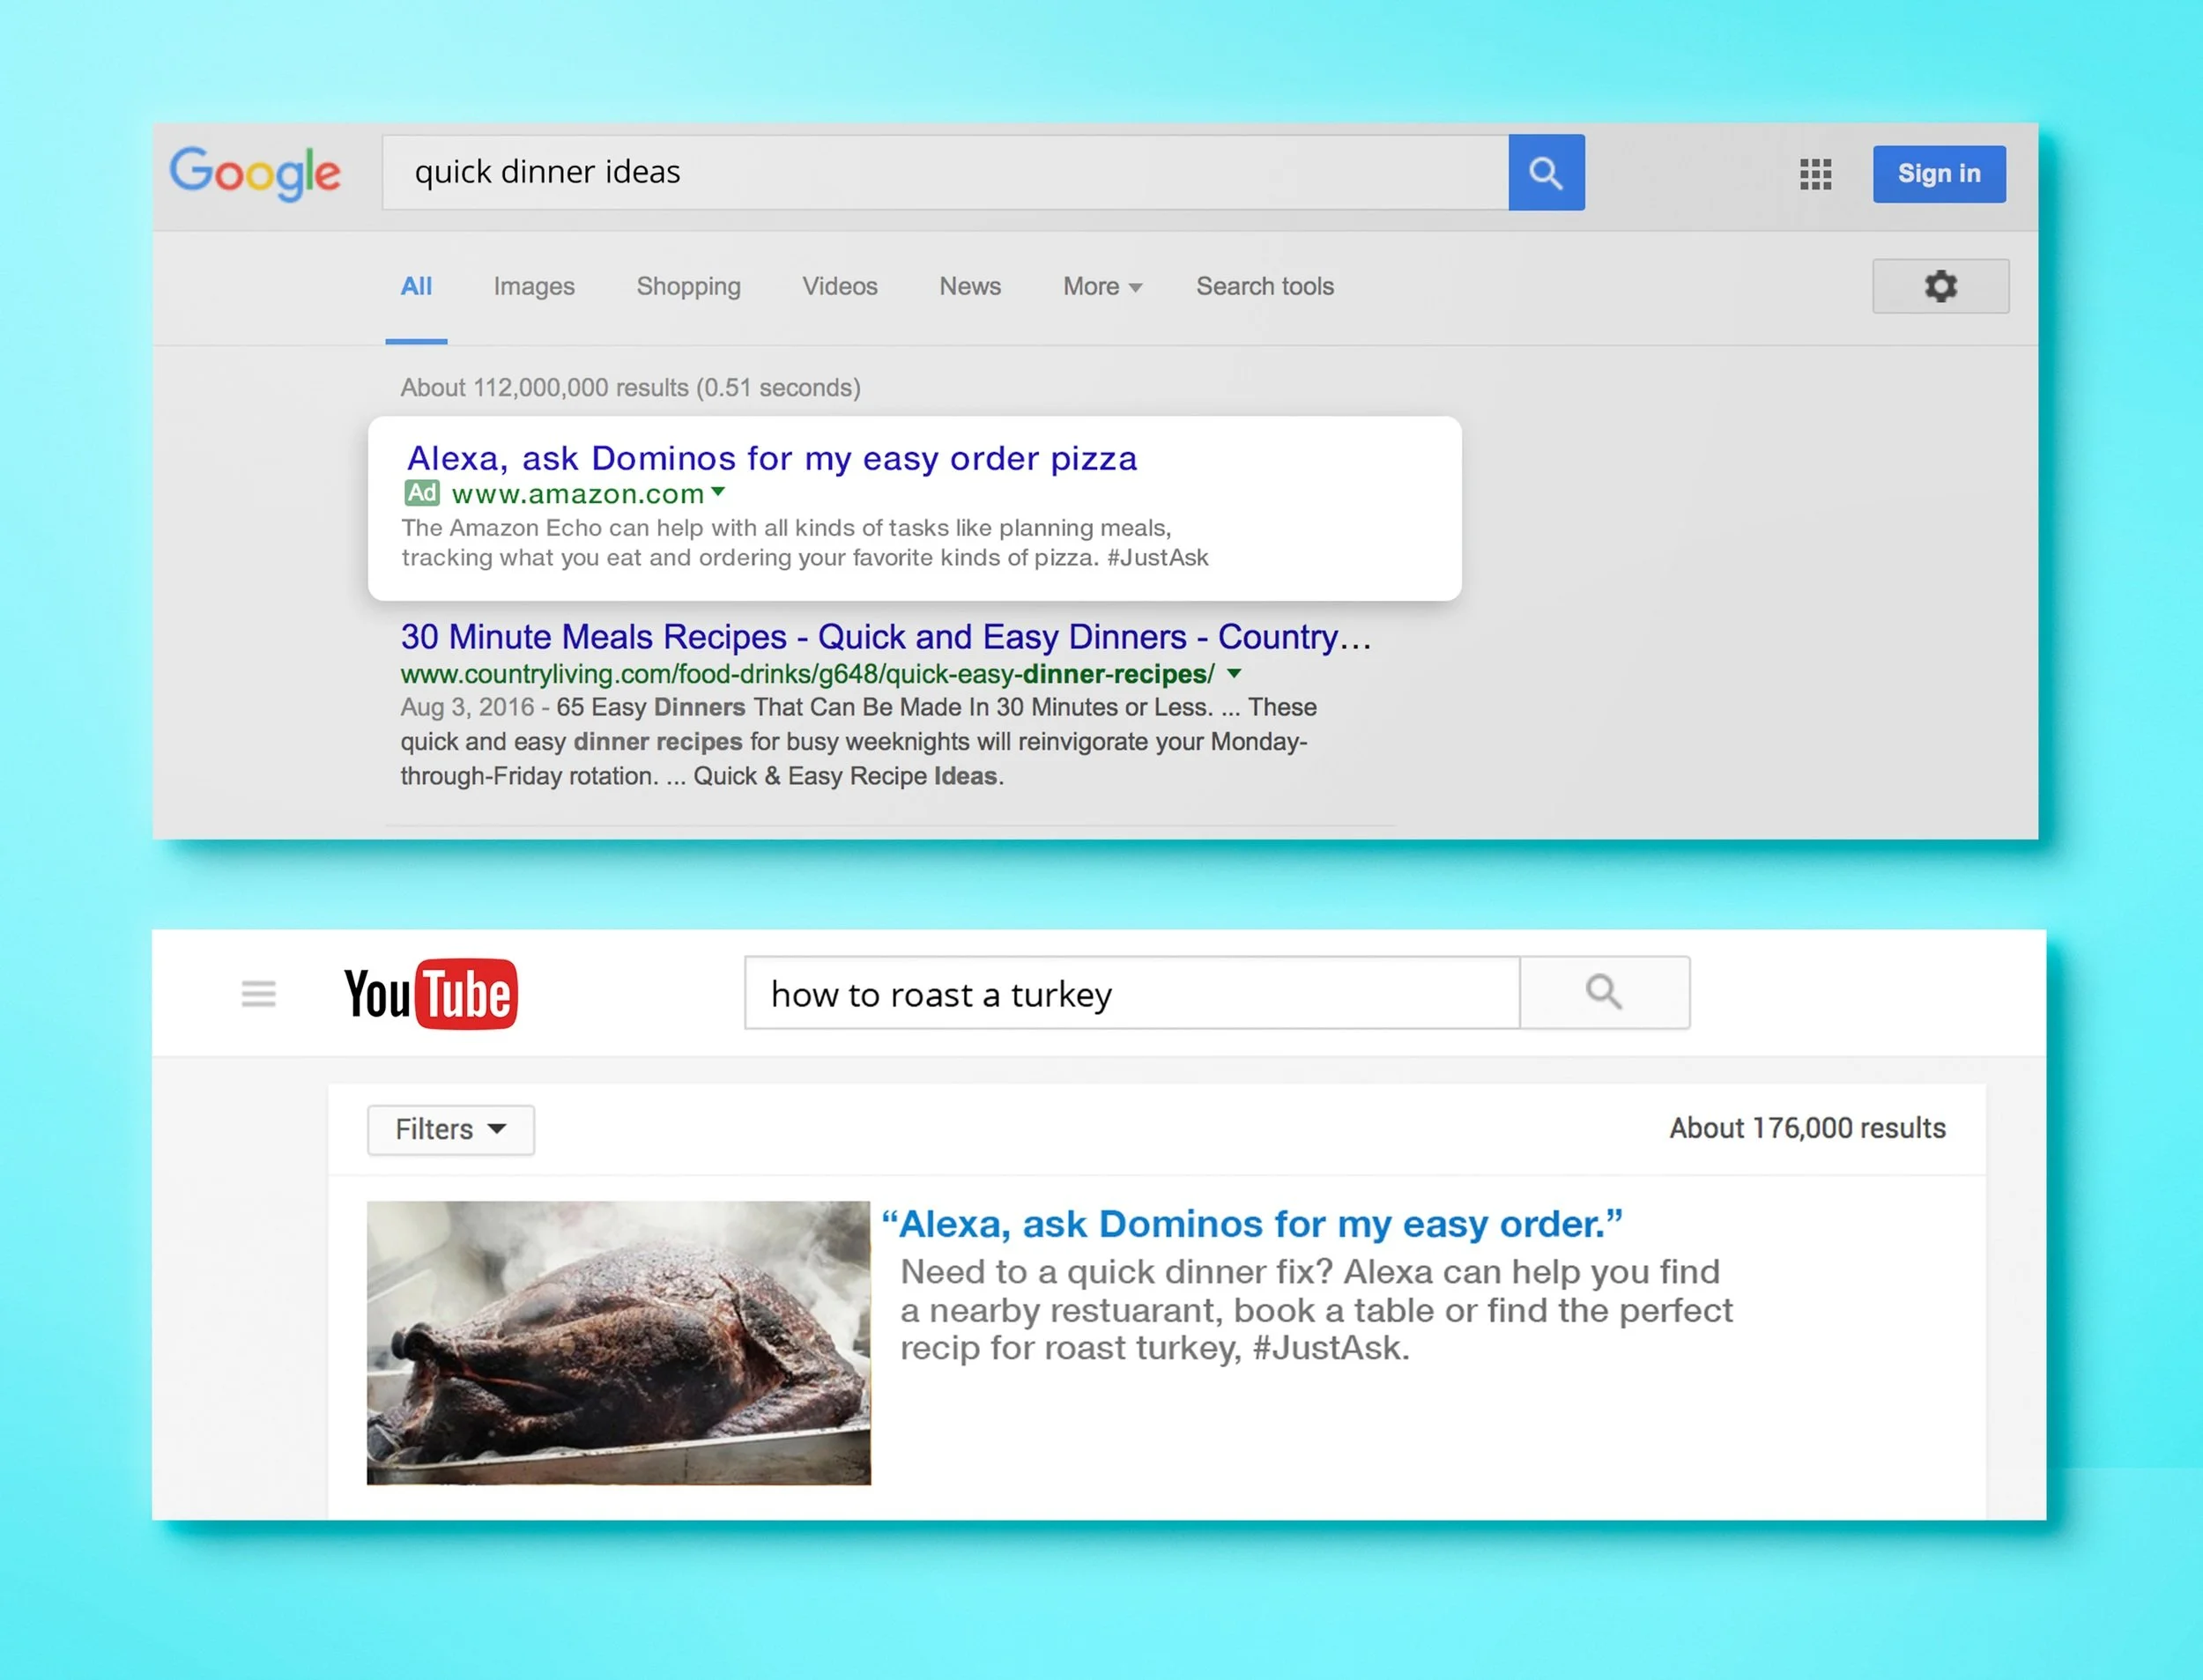Open the Google apps grid icon
Image resolution: width=2203 pixels, height=1680 pixels.
pos(1815,174)
